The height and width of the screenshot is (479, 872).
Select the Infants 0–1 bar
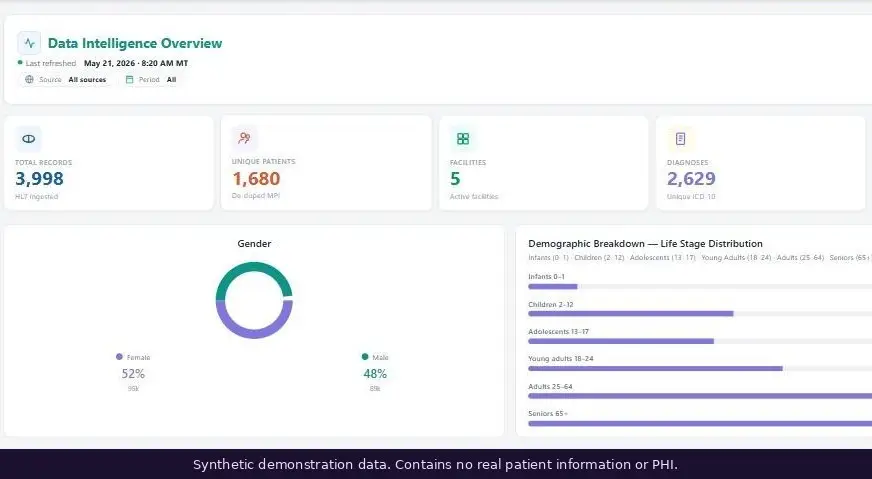[553, 287]
